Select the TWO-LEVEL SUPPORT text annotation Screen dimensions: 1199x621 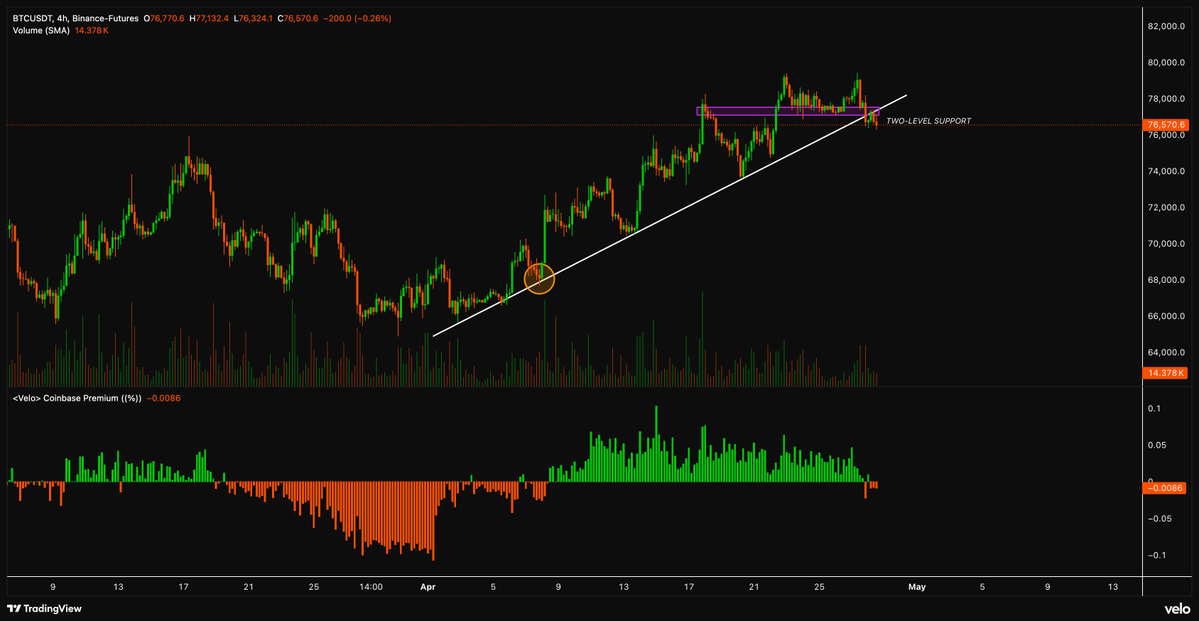coord(928,121)
